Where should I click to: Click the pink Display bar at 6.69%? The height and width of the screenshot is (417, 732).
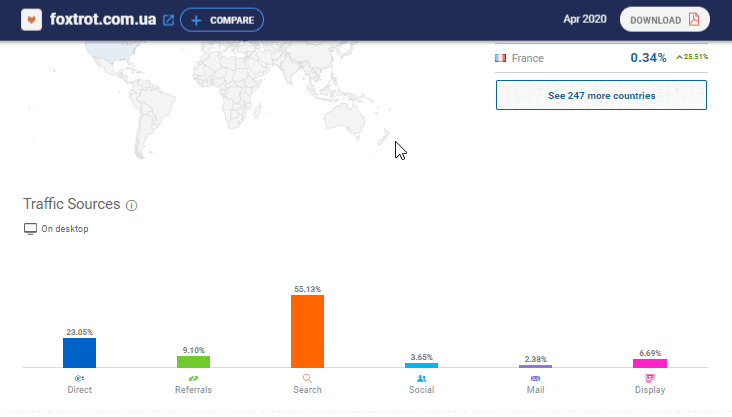[649, 363]
